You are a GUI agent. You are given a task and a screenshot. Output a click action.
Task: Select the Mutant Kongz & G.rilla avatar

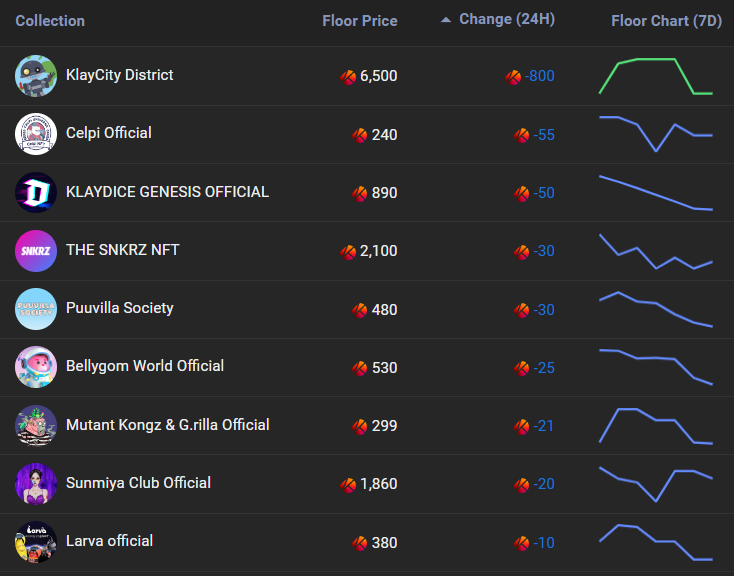(36, 425)
